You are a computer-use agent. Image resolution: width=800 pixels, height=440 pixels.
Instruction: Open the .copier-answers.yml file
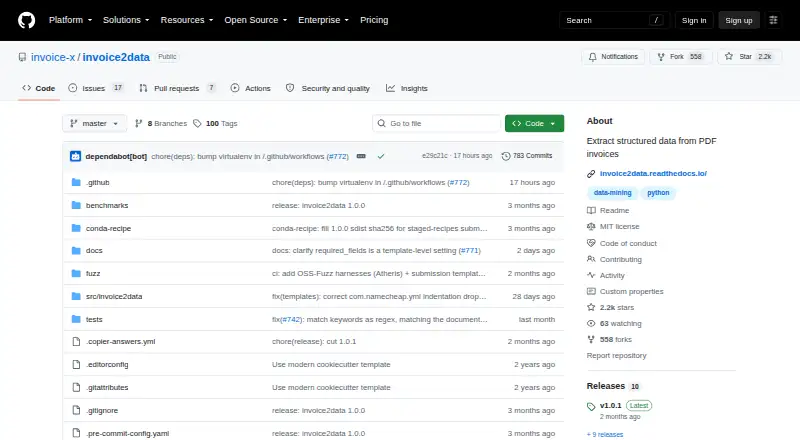(x=120, y=341)
